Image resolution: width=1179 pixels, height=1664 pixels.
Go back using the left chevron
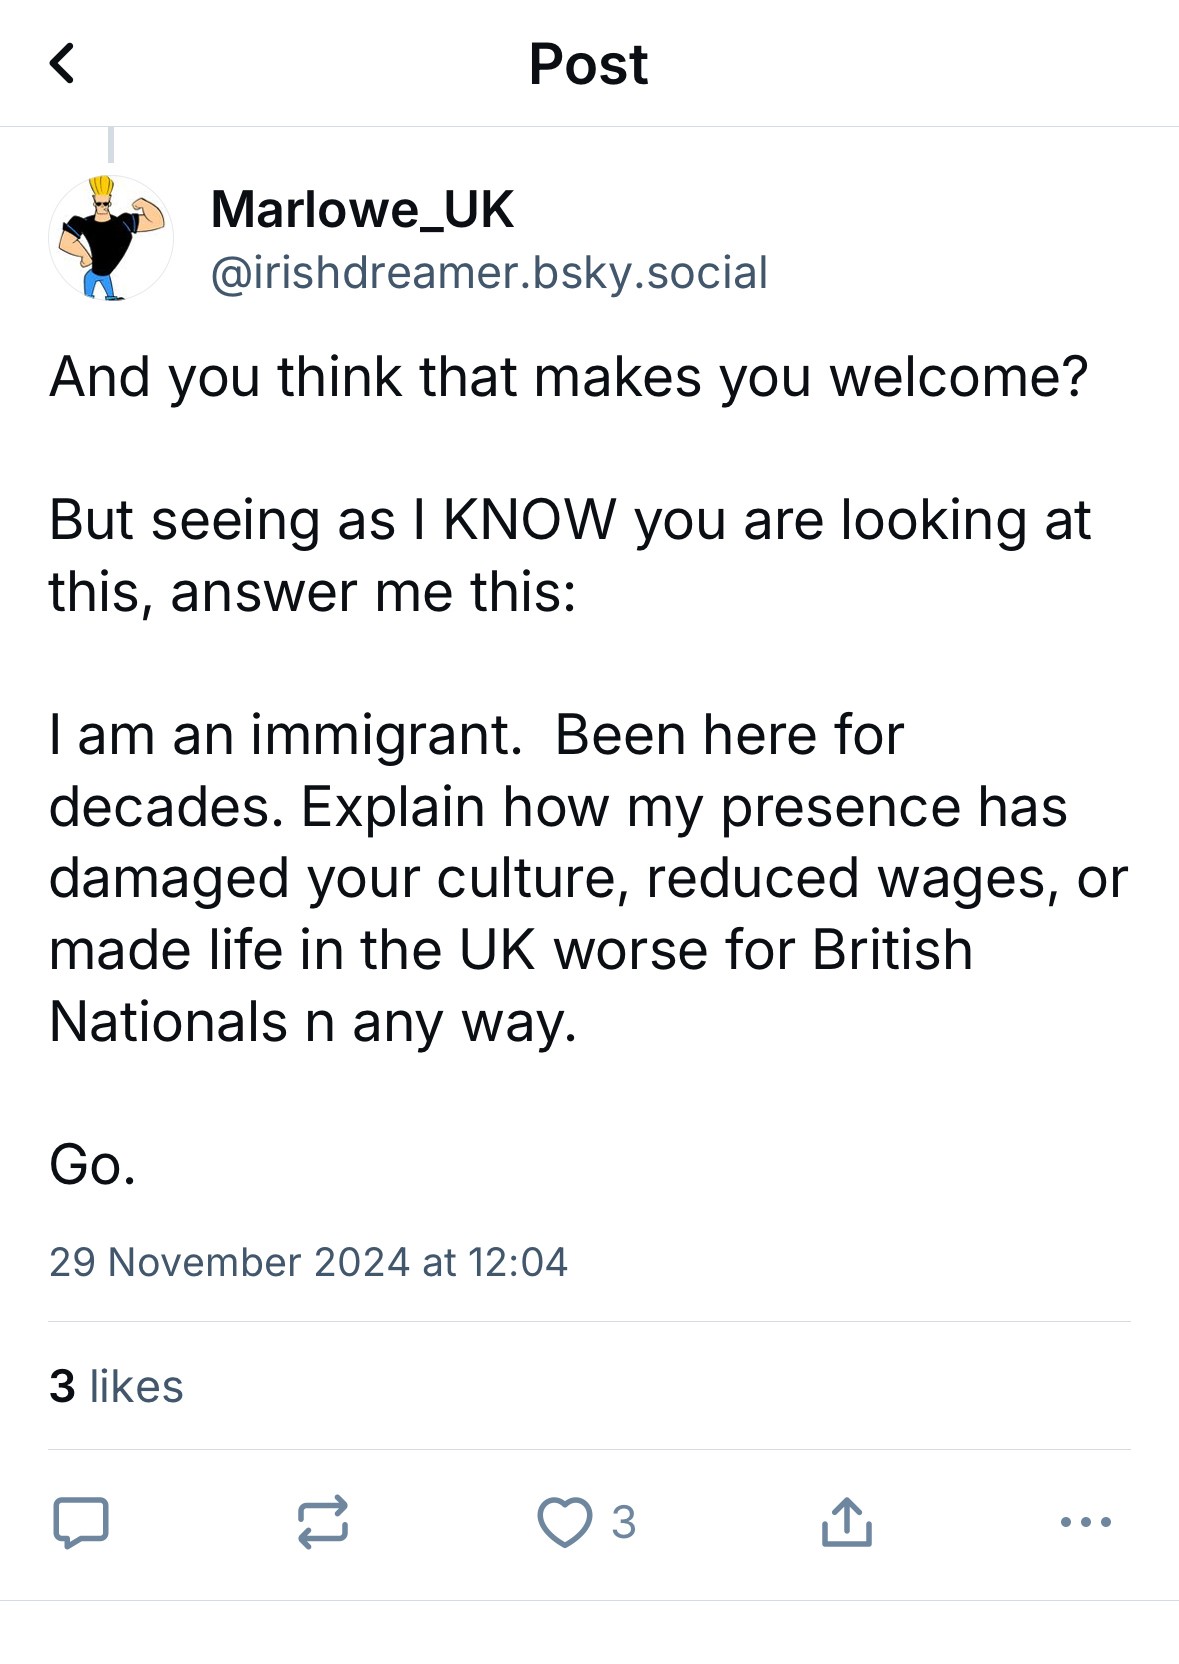(62, 64)
